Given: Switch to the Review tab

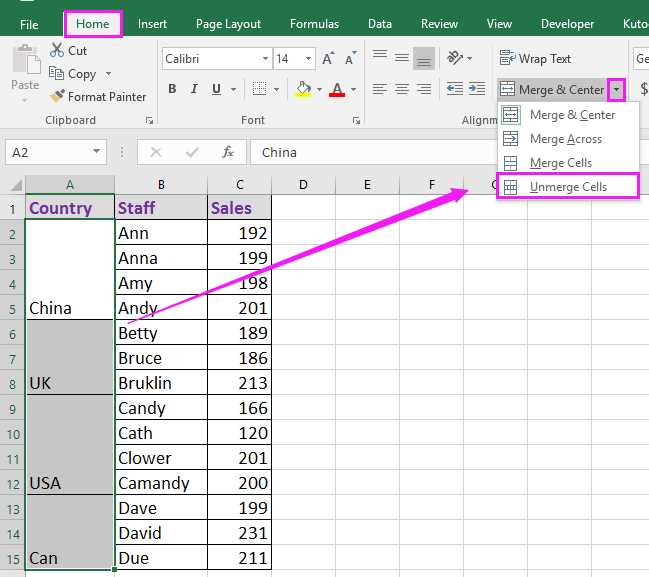Looking at the screenshot, I should point(439,24).
